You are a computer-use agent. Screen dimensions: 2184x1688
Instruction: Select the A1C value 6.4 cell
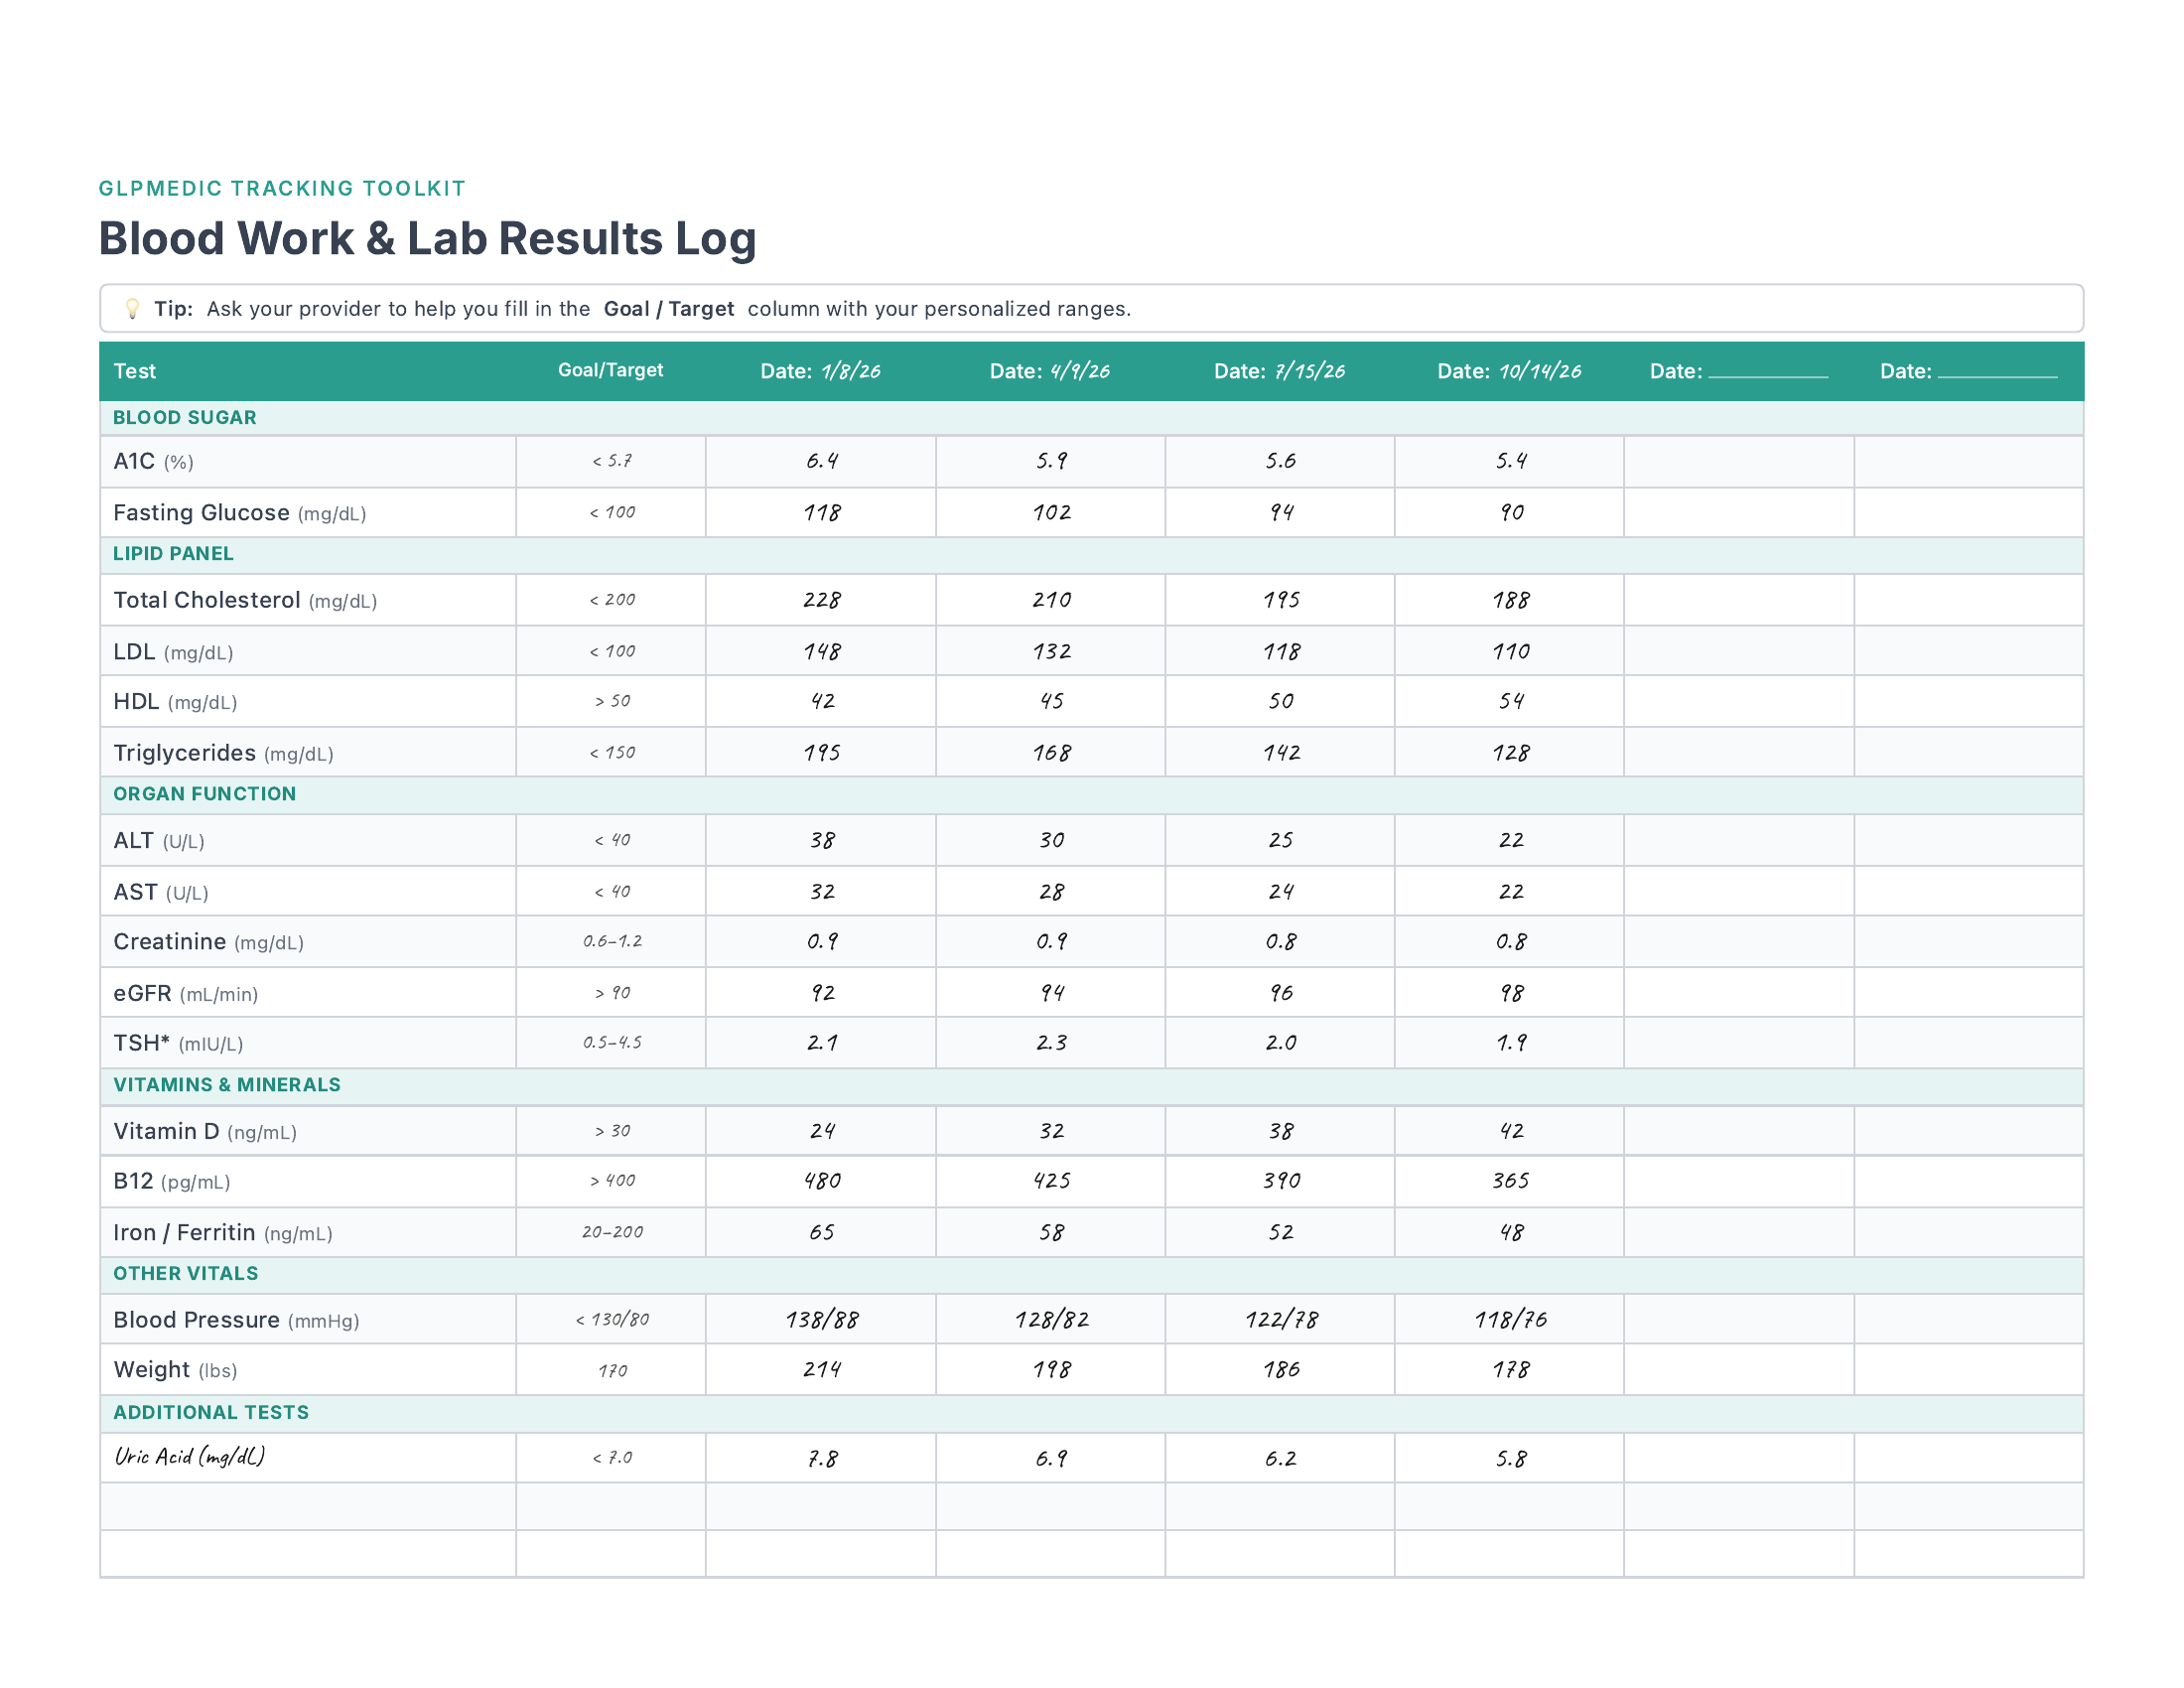tap(821, 461)
